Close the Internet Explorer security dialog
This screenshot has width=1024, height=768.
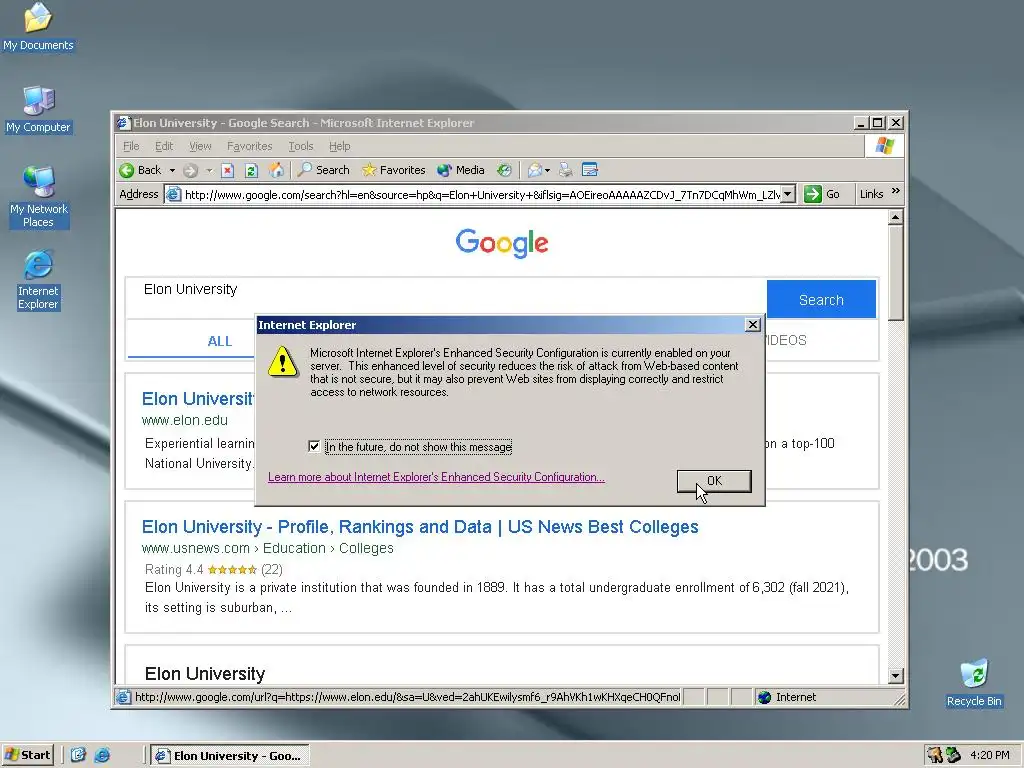[752, 325]
